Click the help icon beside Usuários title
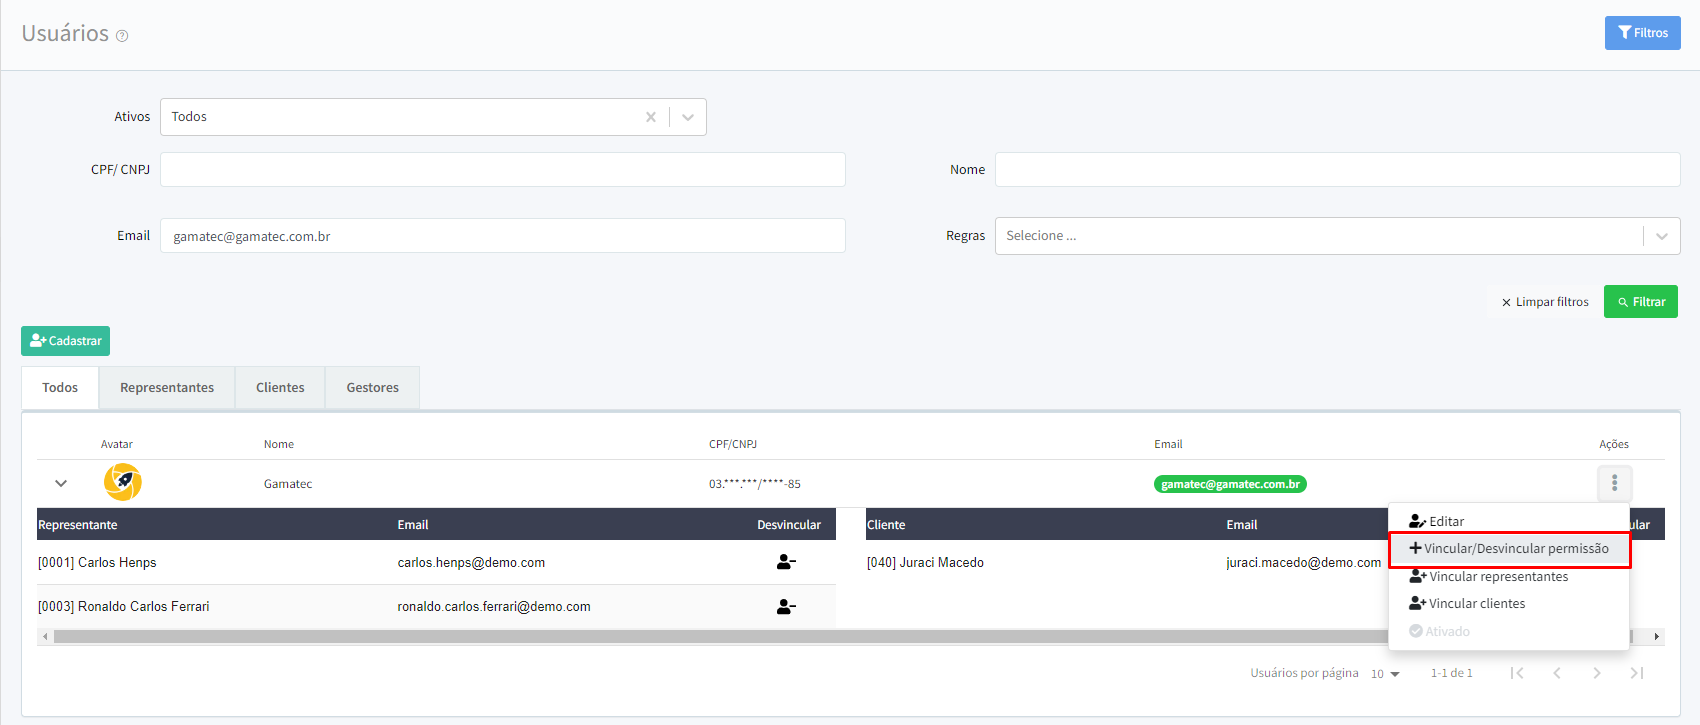The height and width of the screenshot is (725, 1700). (x=122, y=36)
